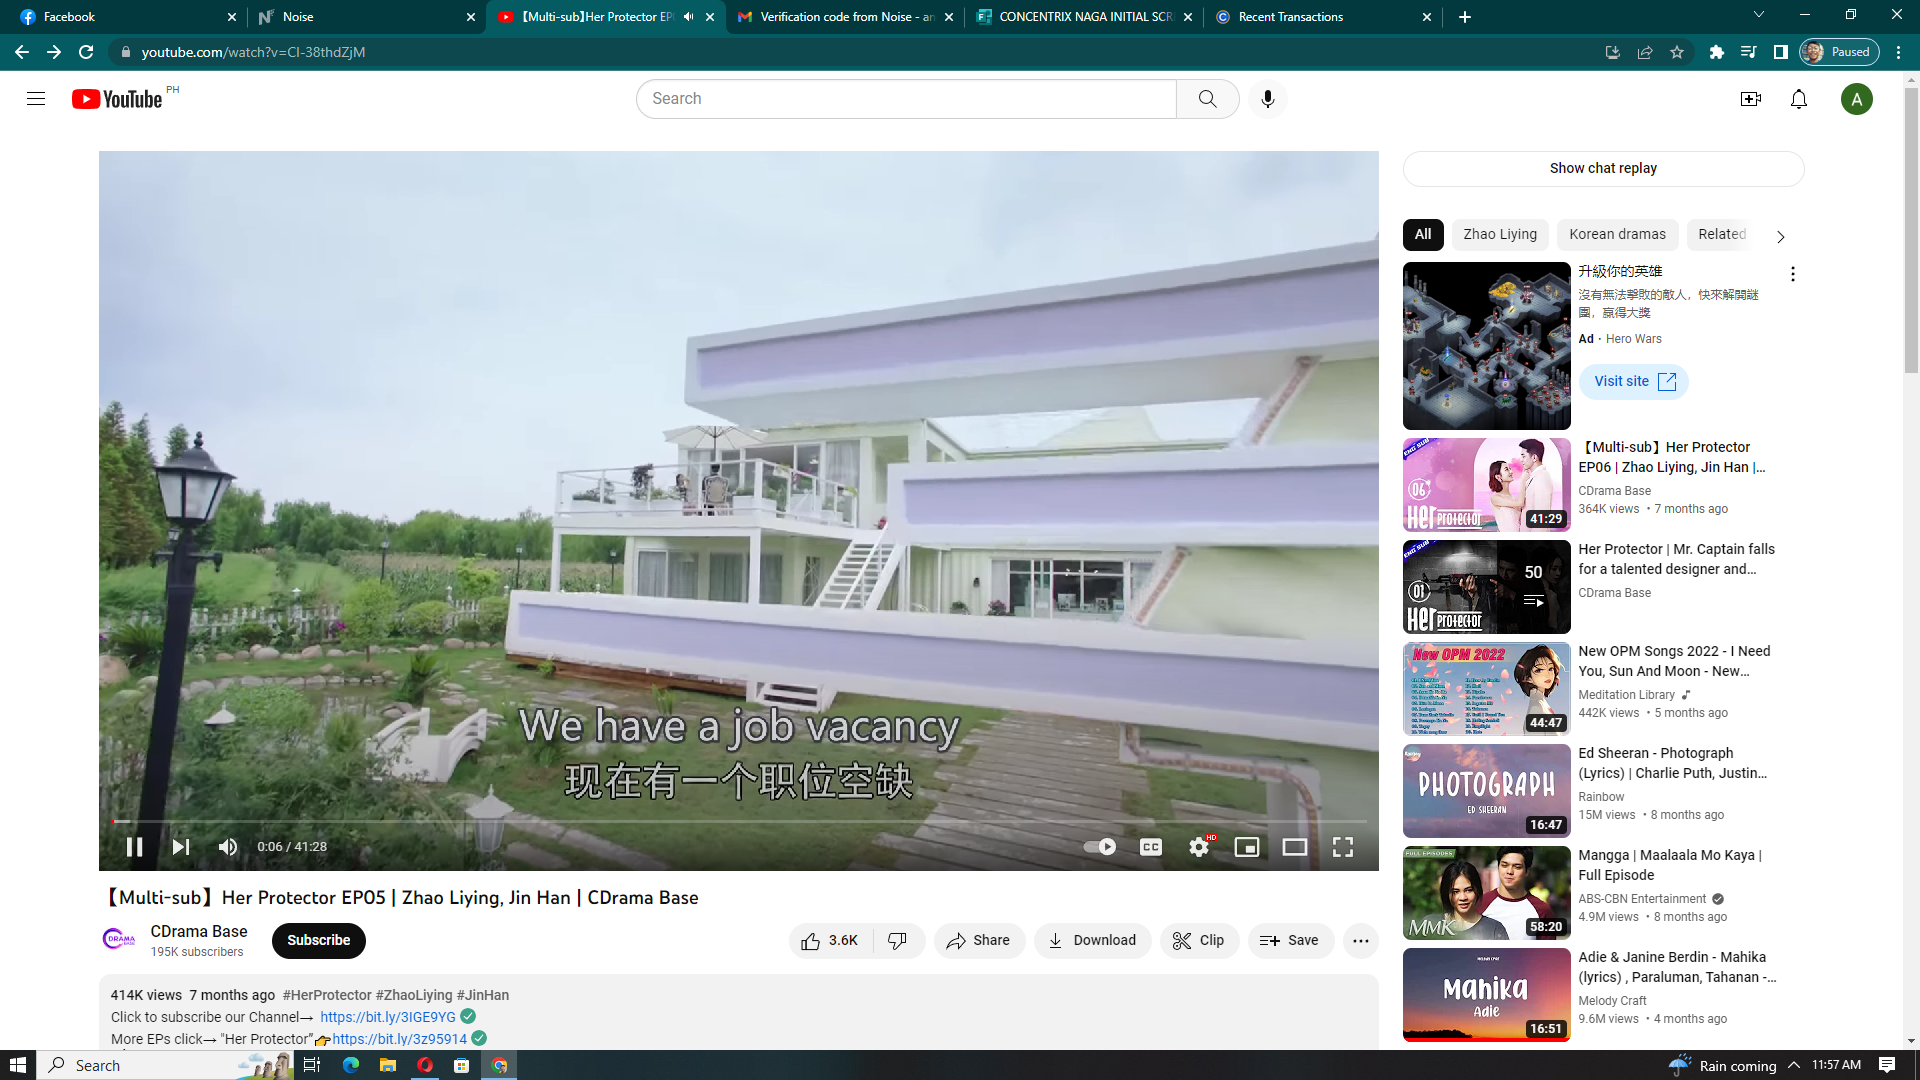Mute the video volume speaker icon
1920x1080 pixels.
click(x=228, y=847)
